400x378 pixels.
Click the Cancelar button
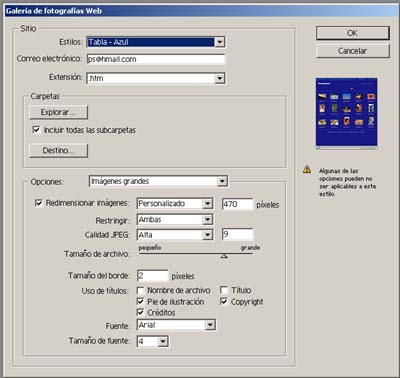pos(352,51)
